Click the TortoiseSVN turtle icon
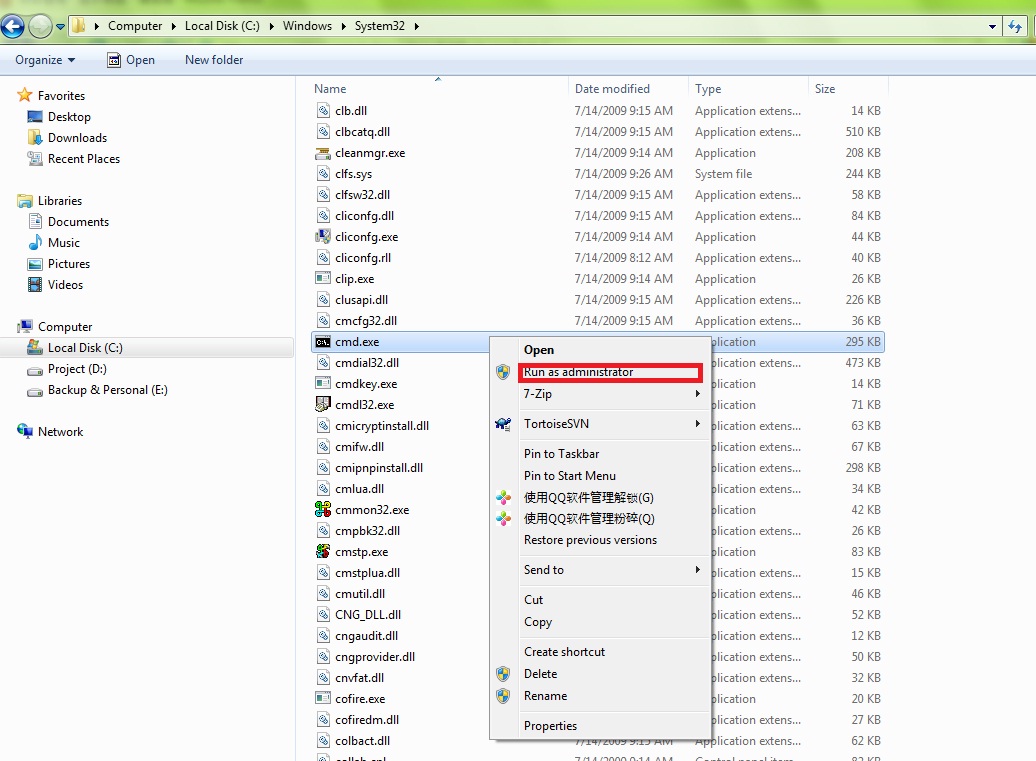Viewport: 1036px width, 761px height. (503, 424)
